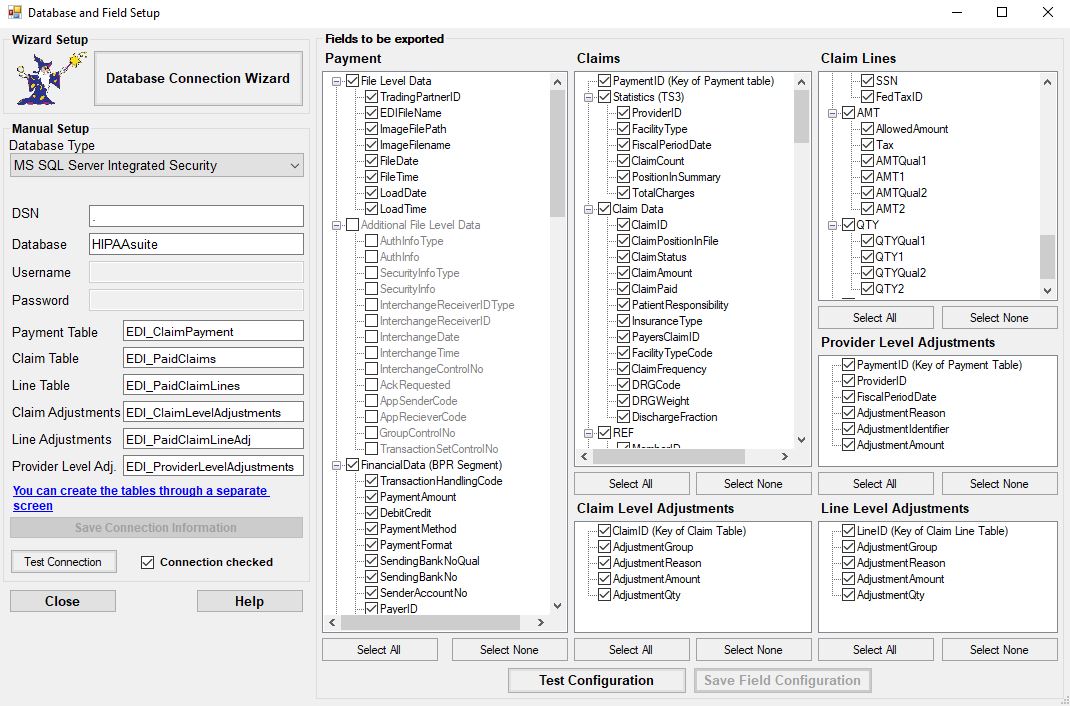The height and width of the screenshot is (706, 1070).
Task: Uncheck LineID (Key of Claim Line Table)
Action: (x=848, y=530)
